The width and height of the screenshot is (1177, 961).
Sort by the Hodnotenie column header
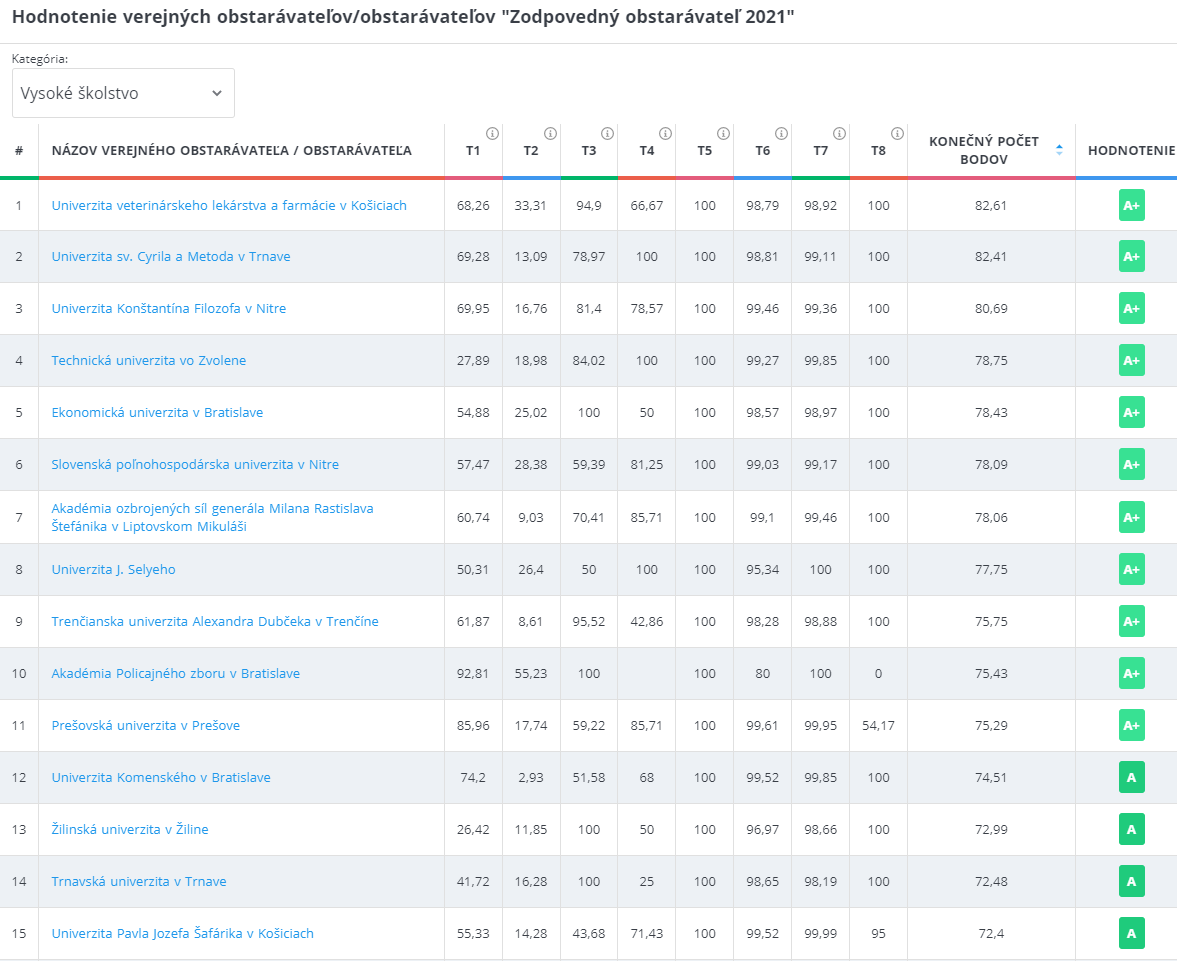(x=1131, y=150)
